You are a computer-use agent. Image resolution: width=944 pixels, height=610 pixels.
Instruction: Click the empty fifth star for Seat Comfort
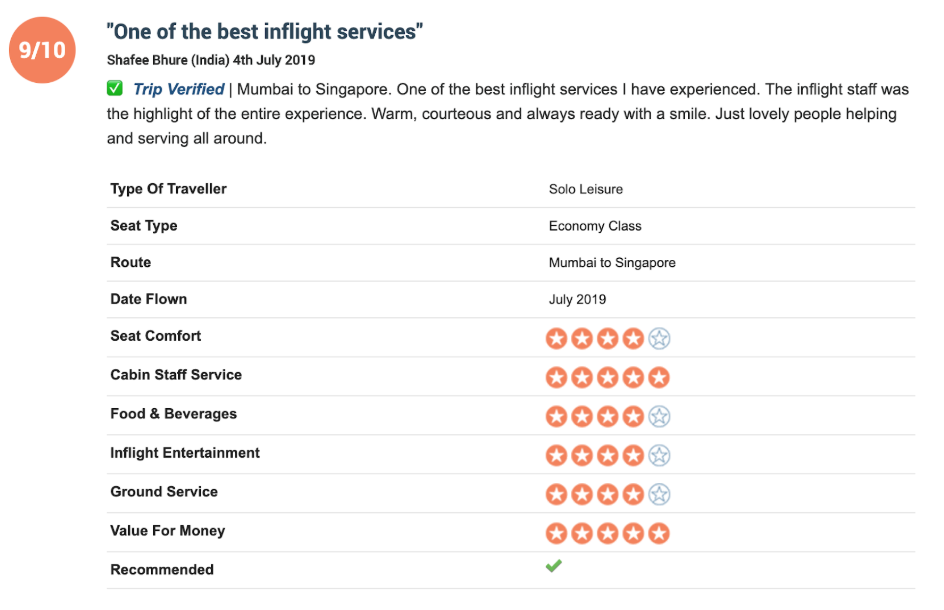659,338
